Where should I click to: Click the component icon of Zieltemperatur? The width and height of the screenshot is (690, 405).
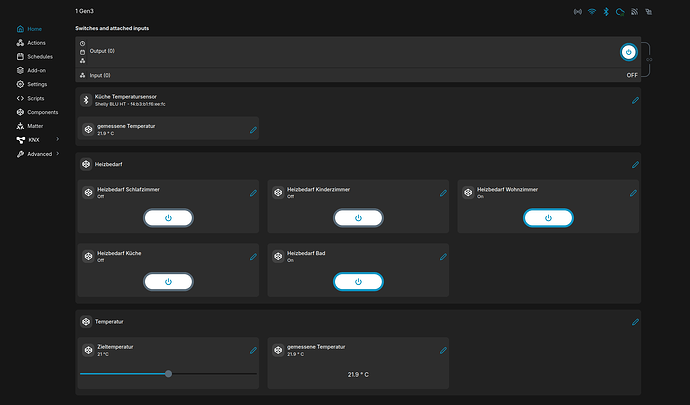point(88,350)
